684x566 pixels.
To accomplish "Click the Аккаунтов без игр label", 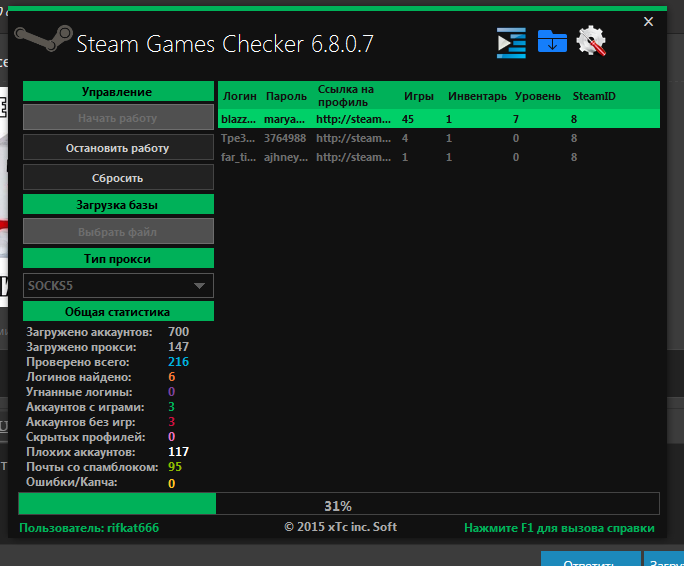I will click(x=81, y=422).
